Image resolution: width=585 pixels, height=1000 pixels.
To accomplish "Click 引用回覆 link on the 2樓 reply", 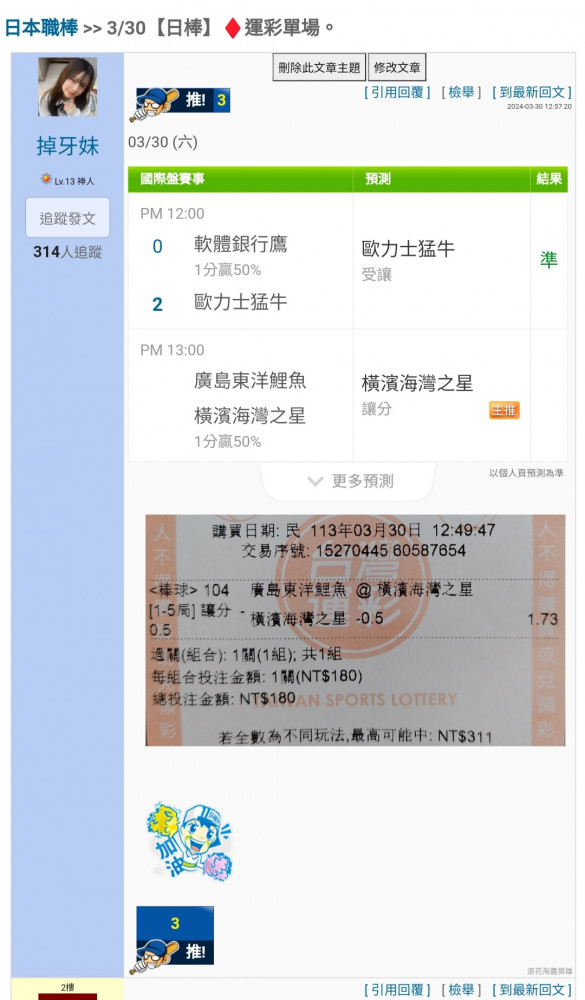I will pos(397,990).
